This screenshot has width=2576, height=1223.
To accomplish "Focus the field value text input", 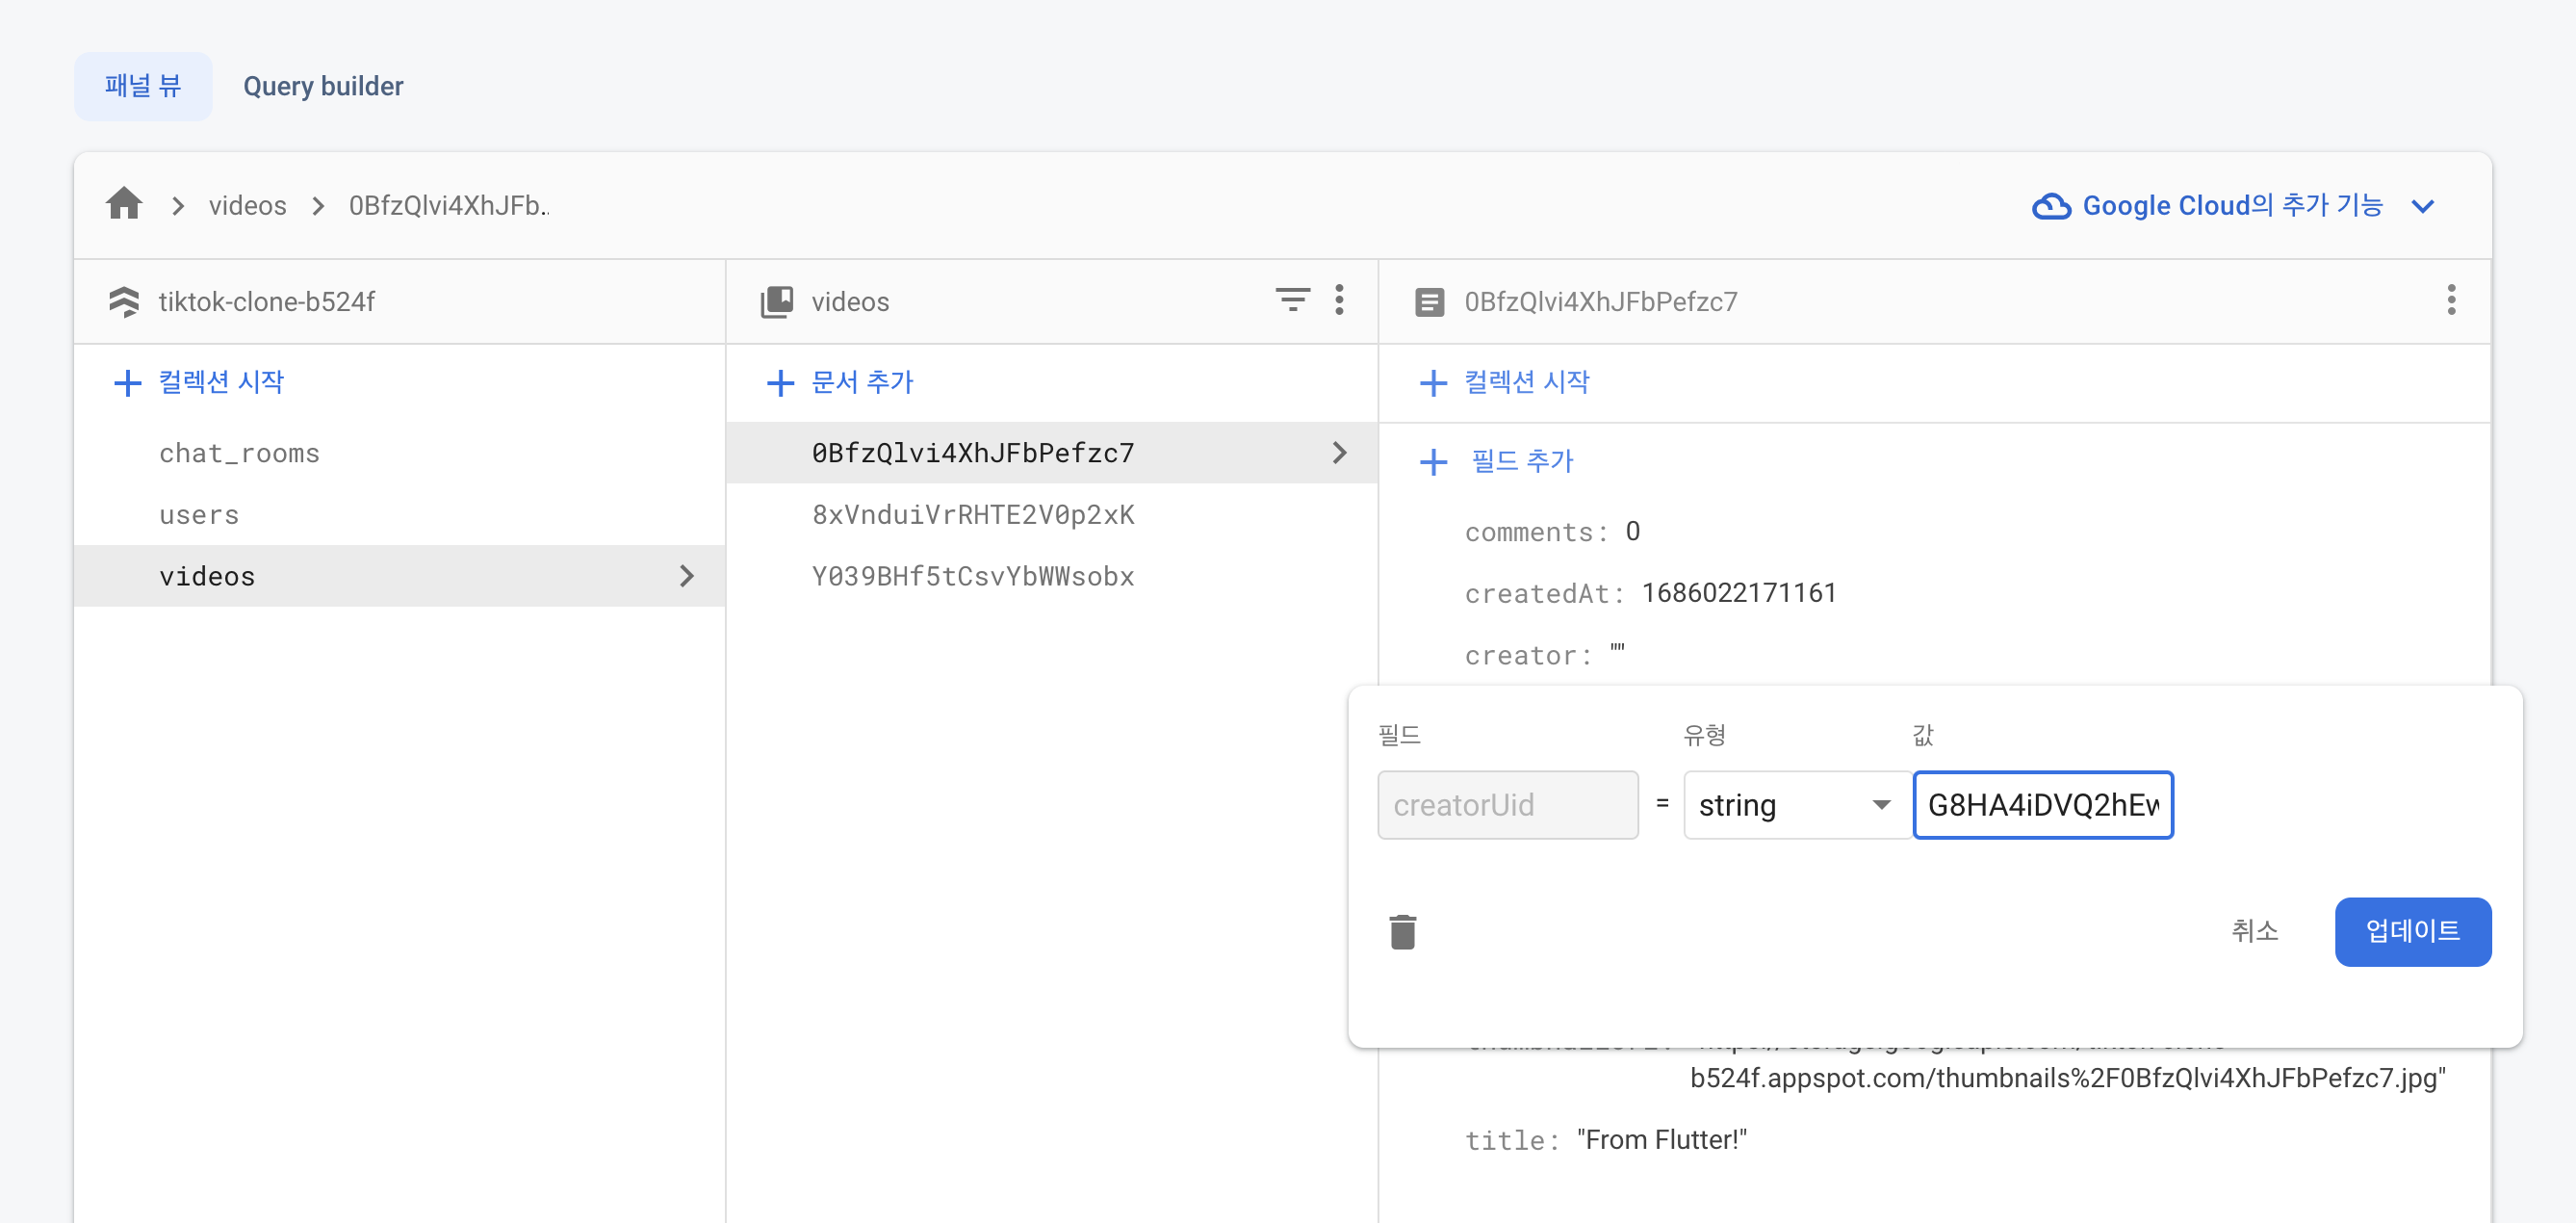I will [x=2042, y=805].
